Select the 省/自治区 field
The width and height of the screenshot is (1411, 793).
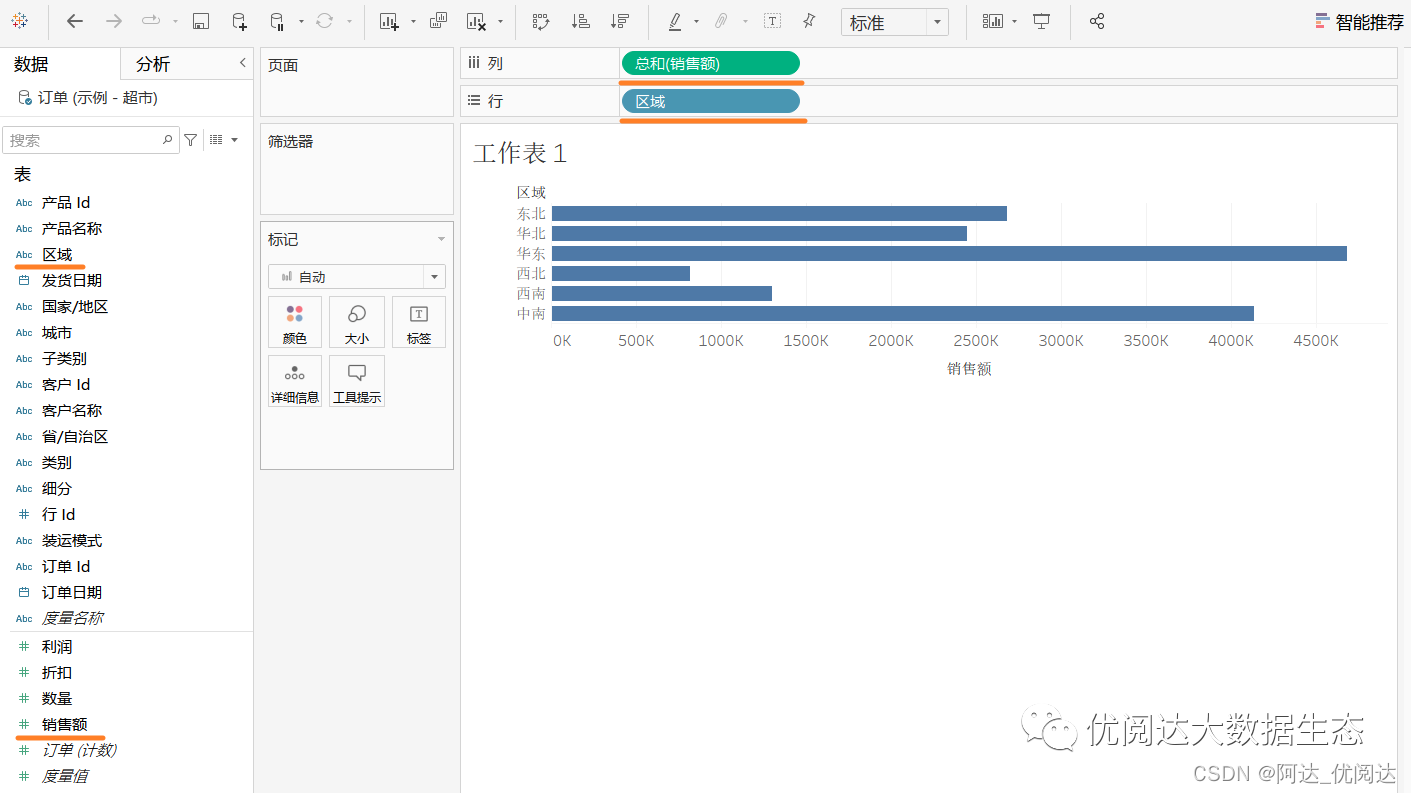(75, 436)
